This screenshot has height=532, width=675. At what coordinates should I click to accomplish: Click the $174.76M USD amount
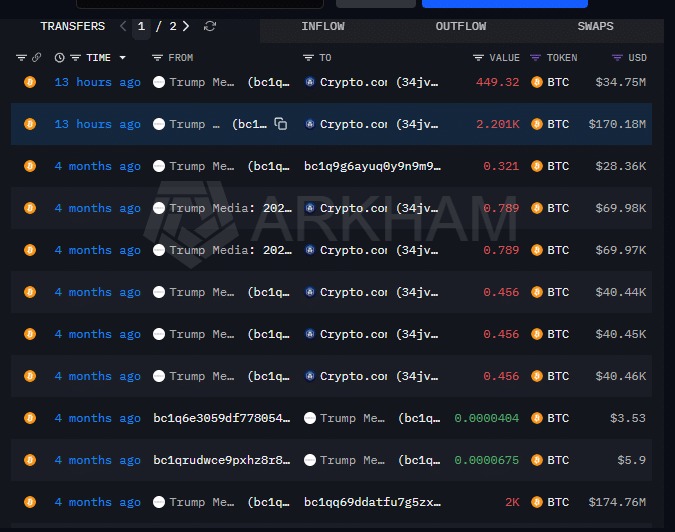tap(617, 502)
